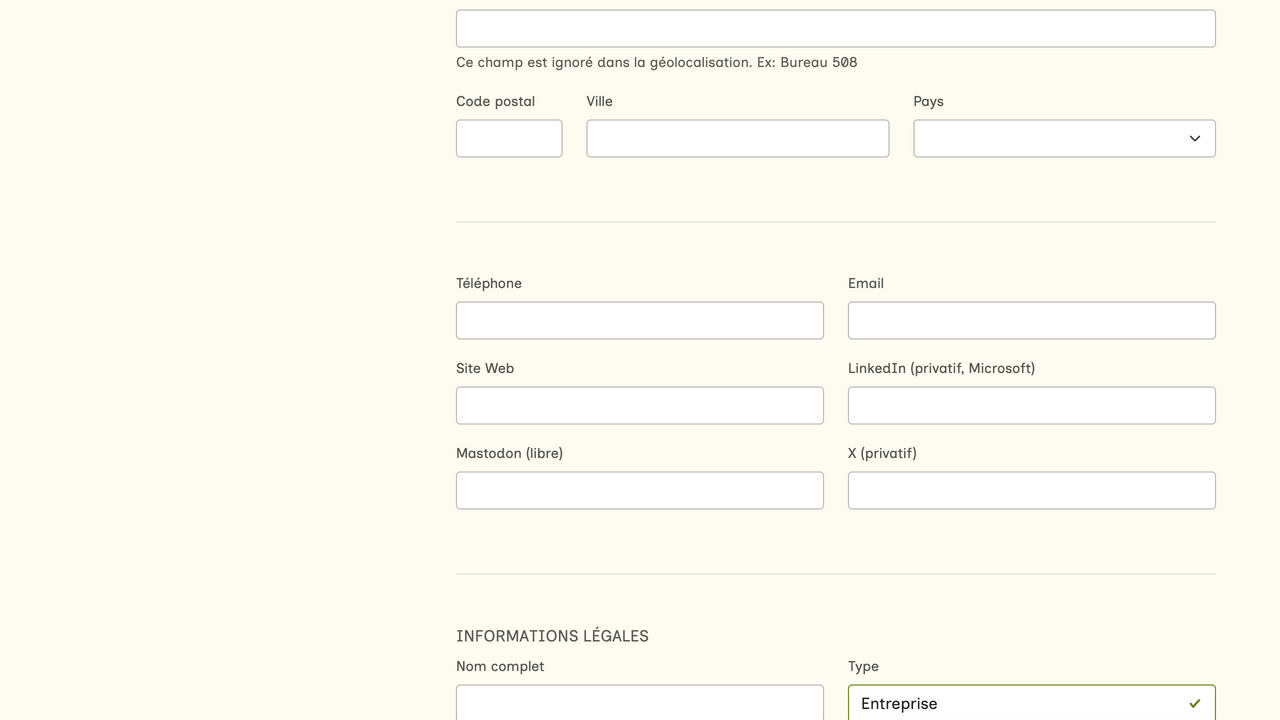Click the 'Code postal' label text
This screenshot has height=720, width=1280.
click(495, 101)
